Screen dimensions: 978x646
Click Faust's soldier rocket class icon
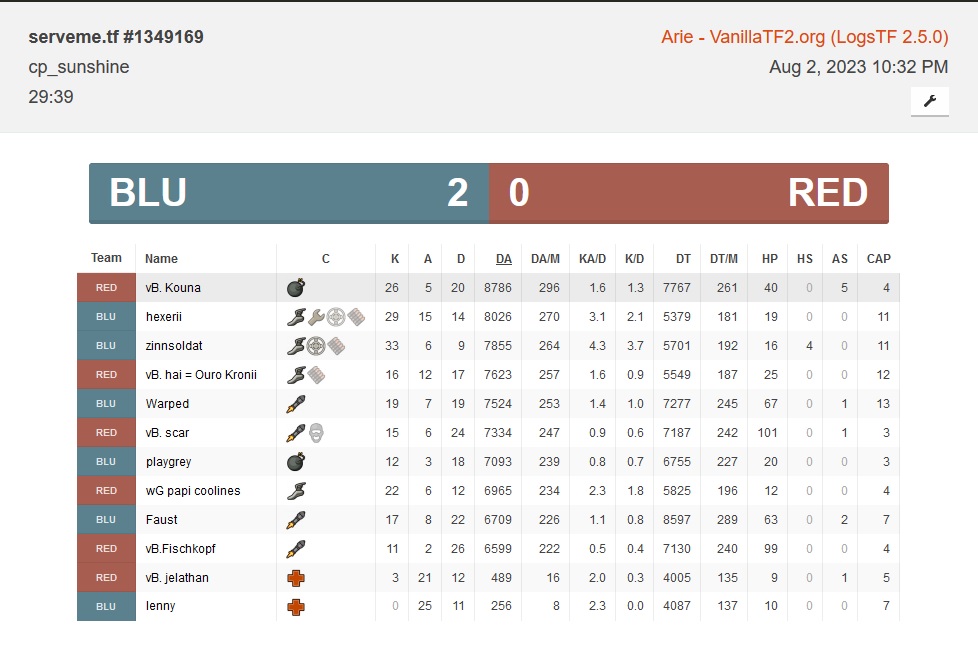click(x=296, y=520)
